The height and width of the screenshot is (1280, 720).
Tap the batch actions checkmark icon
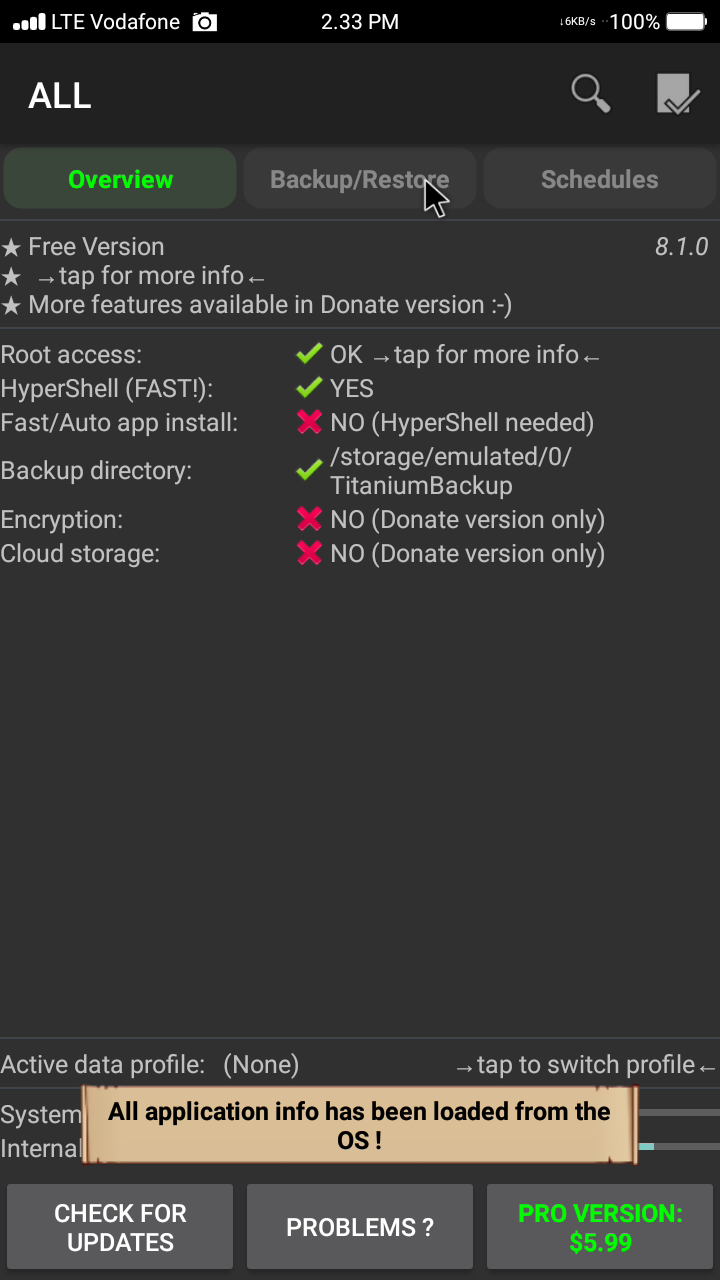pos(678,95)
